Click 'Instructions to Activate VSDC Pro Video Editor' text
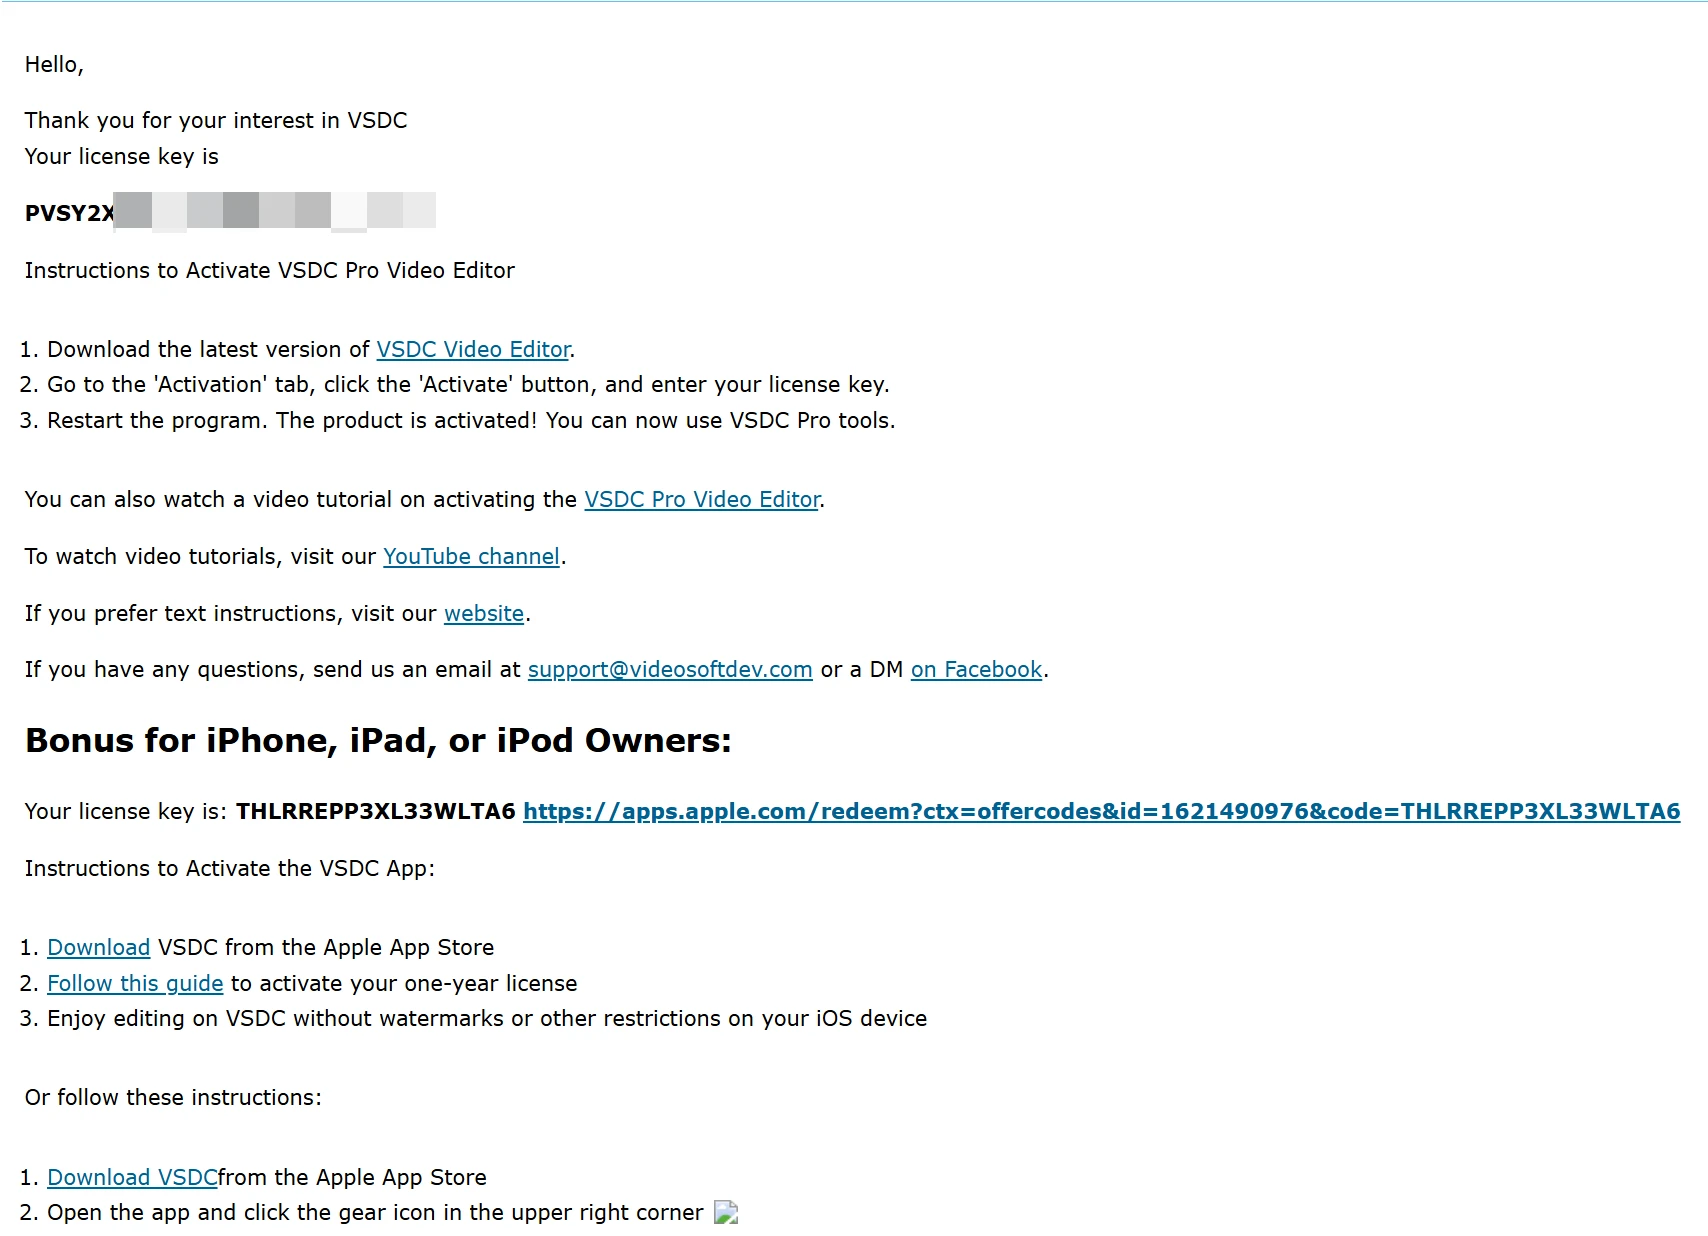The width and height of the screenshot is (1708, 1236). tap(270, 270)
